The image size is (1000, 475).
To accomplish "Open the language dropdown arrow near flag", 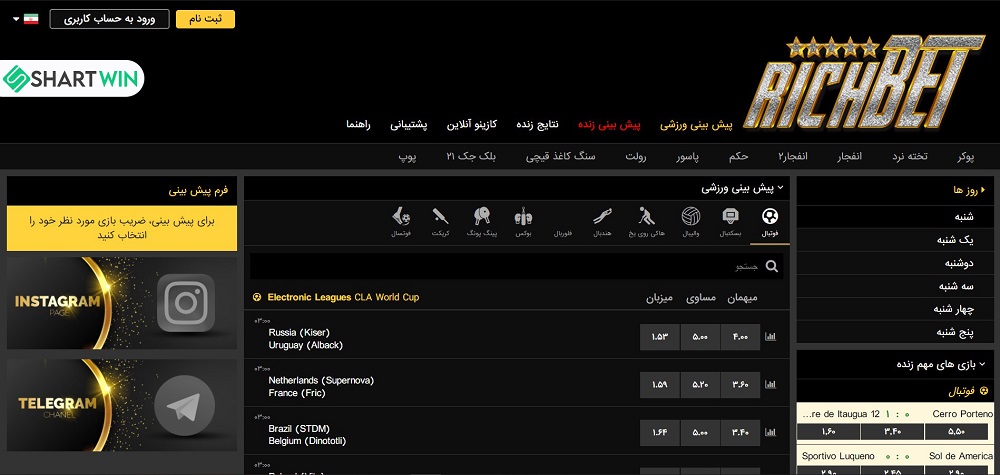I will (17, 18).
